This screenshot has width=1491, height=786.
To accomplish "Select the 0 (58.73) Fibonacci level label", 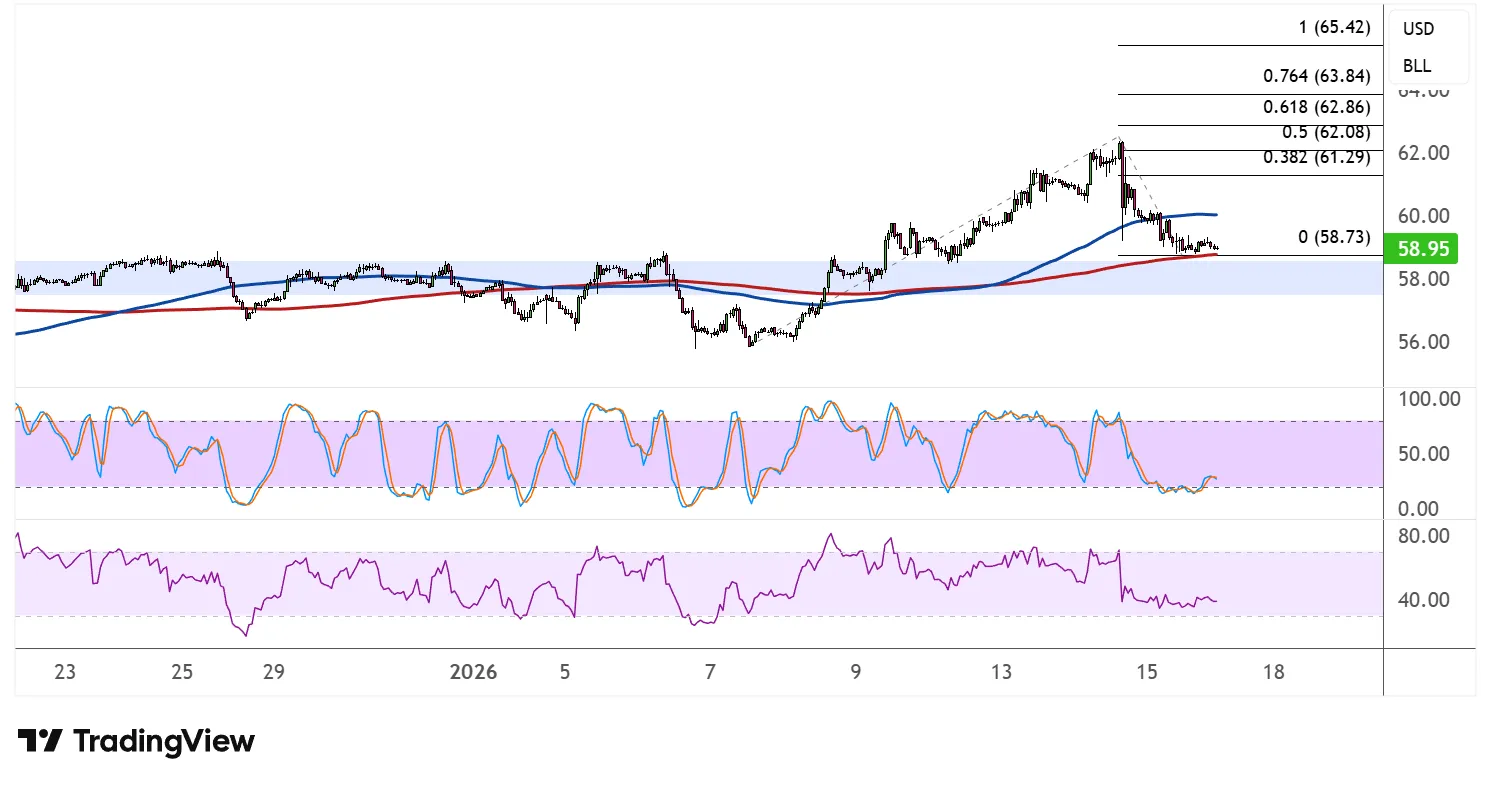I will [1325, 237].
